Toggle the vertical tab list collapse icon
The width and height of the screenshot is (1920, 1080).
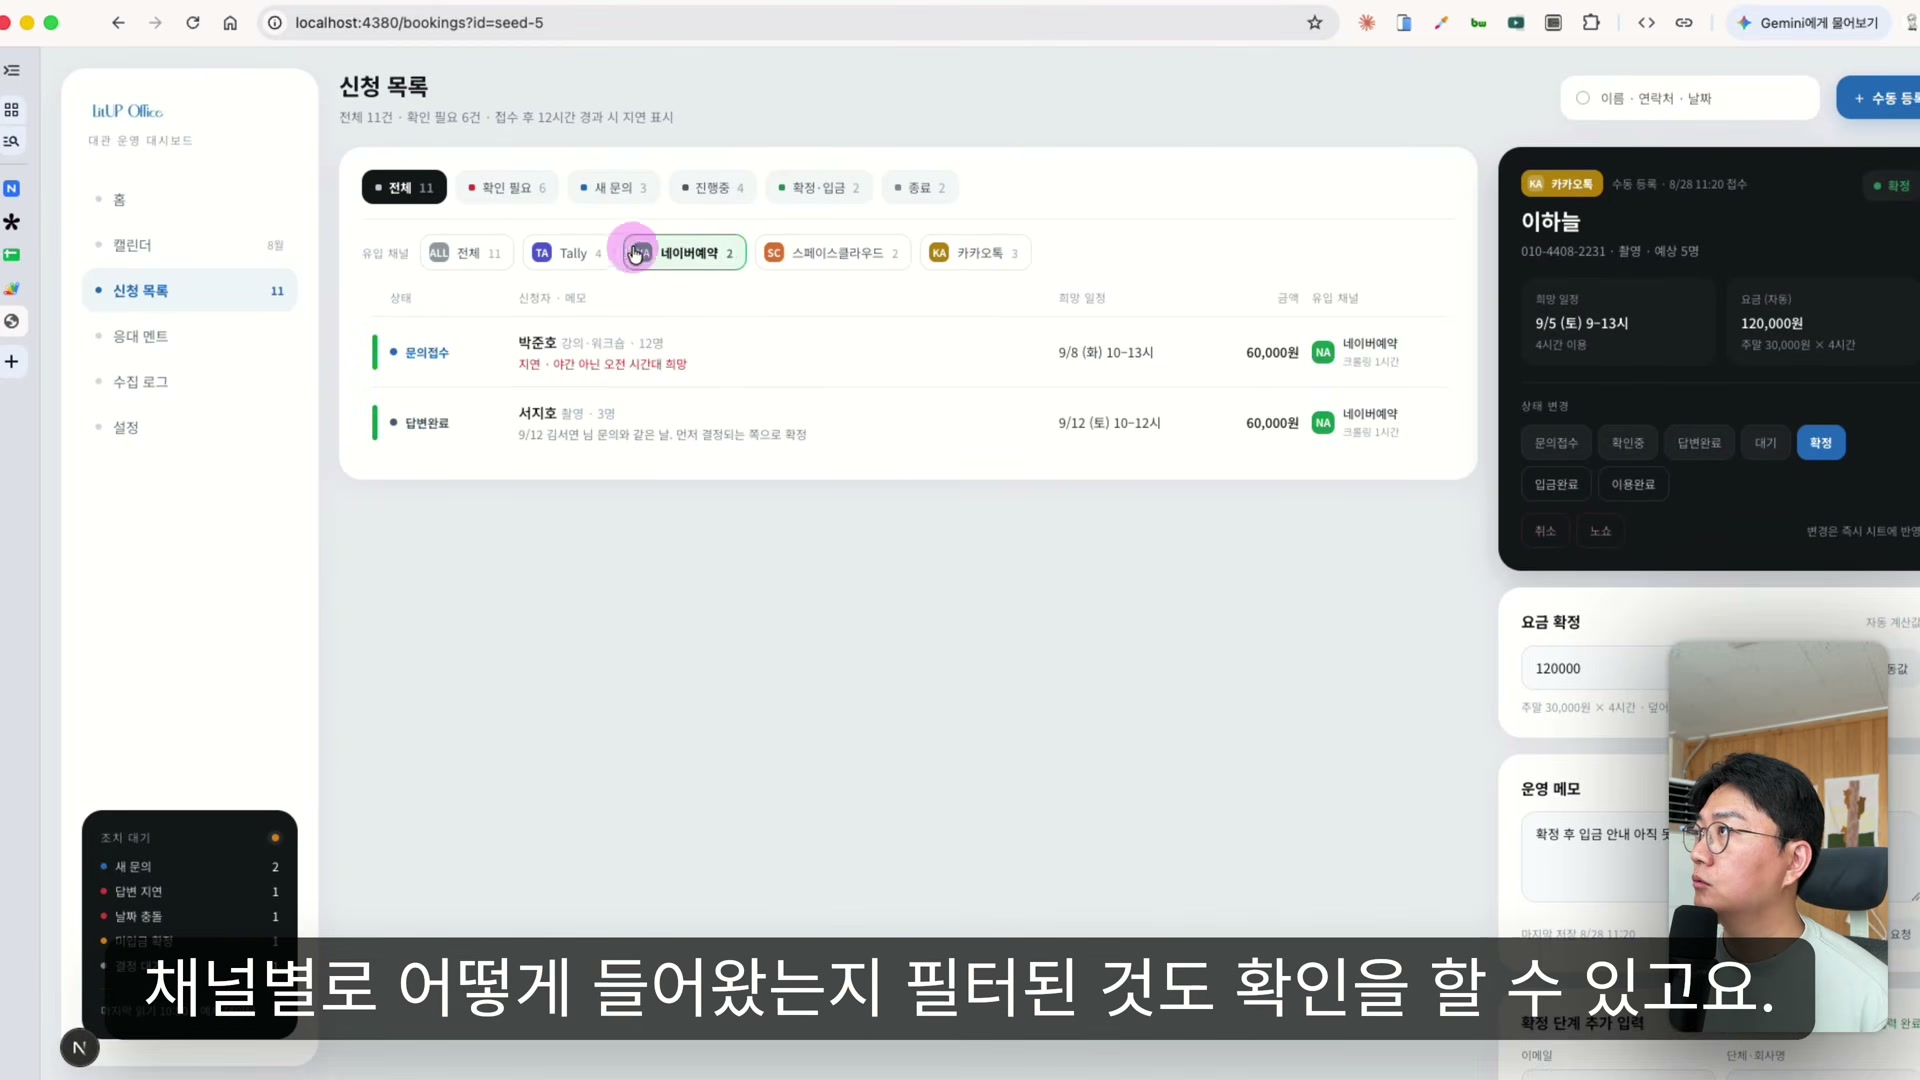(x=12, y=70)
